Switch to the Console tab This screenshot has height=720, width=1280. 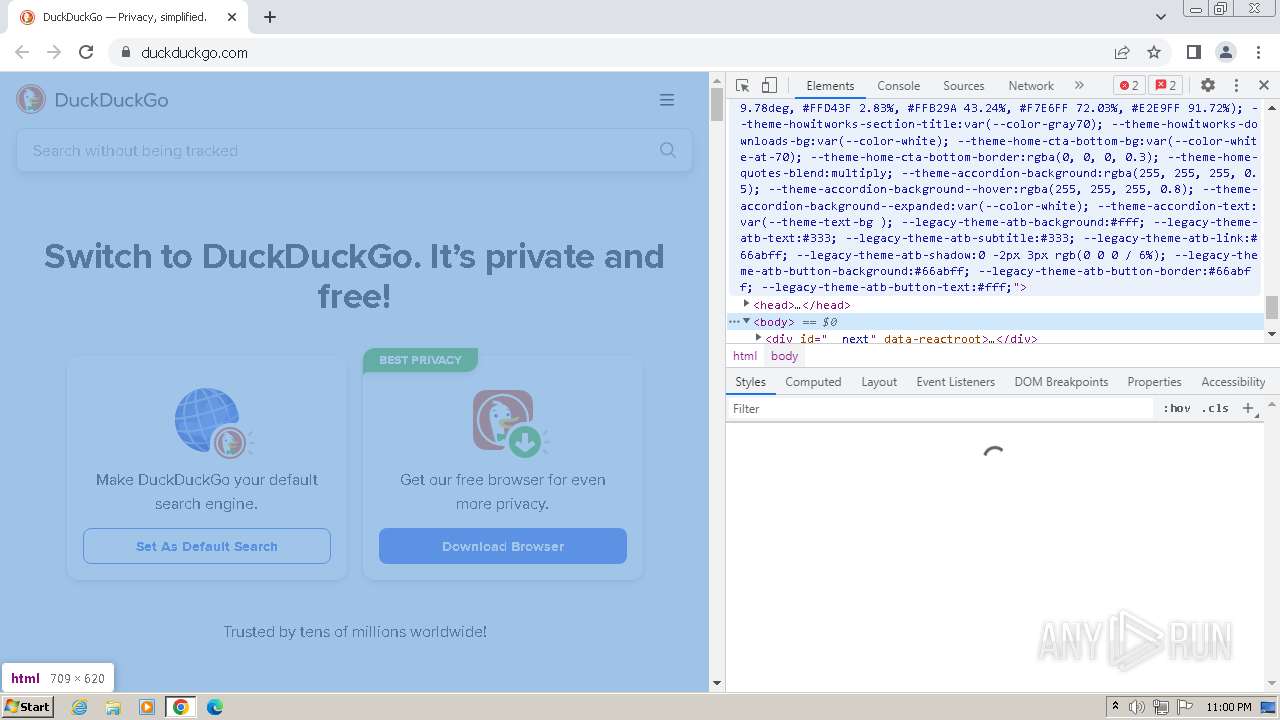[x=898, y=86]
